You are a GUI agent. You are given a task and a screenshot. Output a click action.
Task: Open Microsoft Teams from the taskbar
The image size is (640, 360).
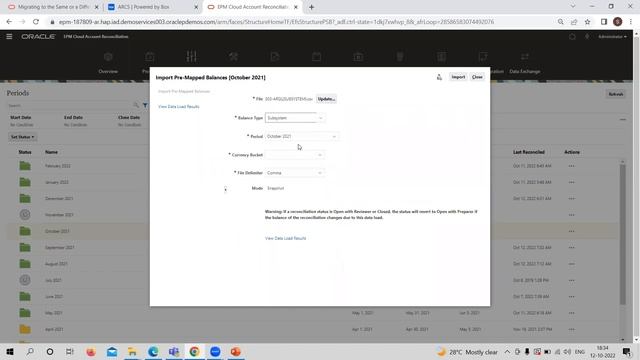click(174, 351)
